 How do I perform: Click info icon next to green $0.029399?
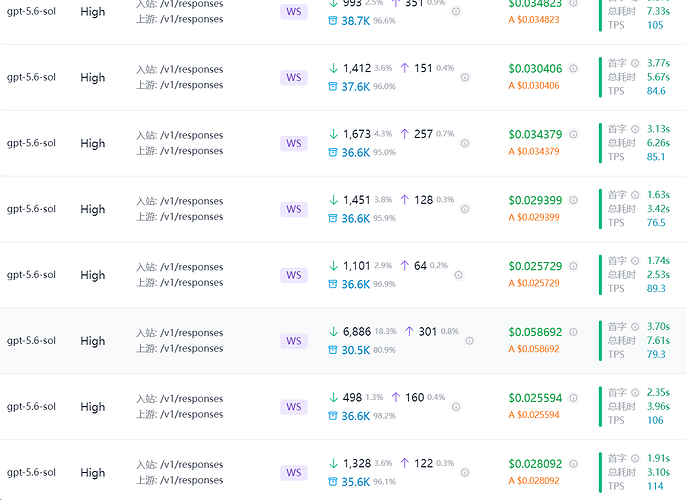click(x=573, y=200)
